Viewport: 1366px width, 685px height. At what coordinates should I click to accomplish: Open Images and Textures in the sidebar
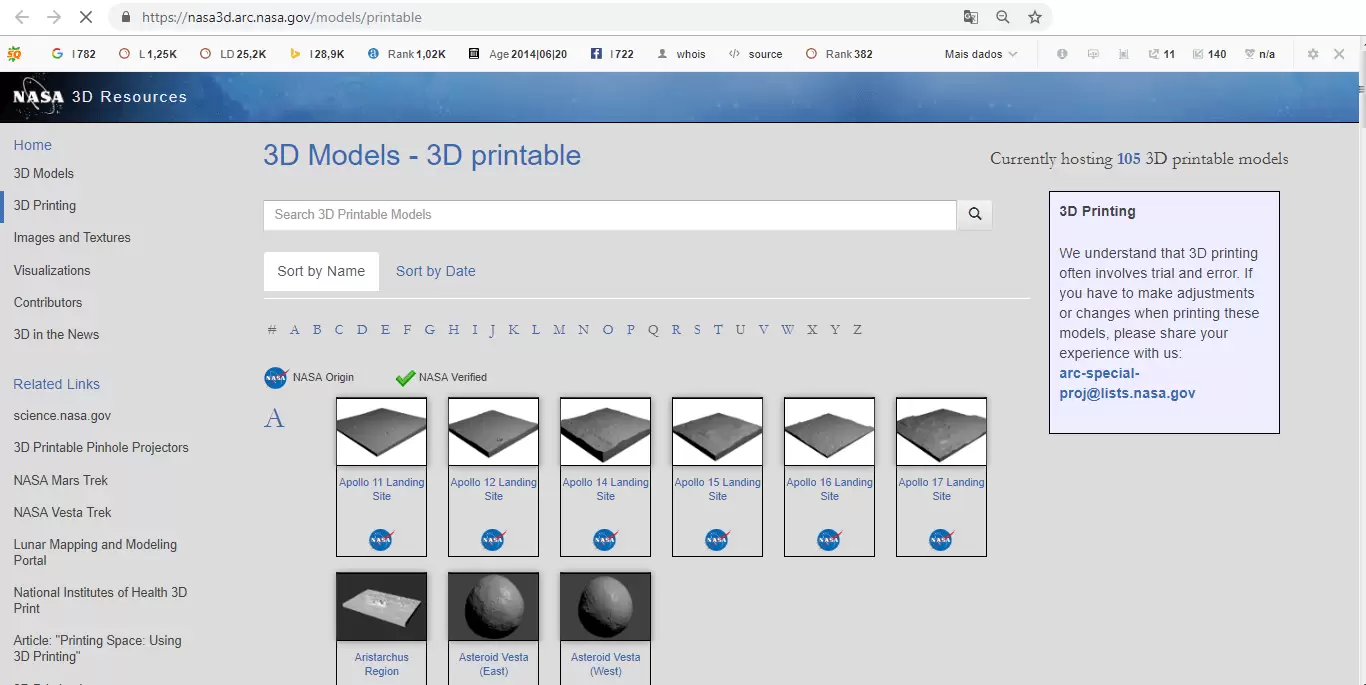pyautogui.click(x=72, y=237)
